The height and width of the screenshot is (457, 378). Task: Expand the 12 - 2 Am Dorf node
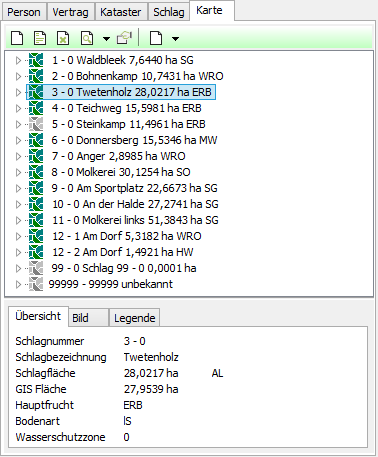click(x=18, y=252)
